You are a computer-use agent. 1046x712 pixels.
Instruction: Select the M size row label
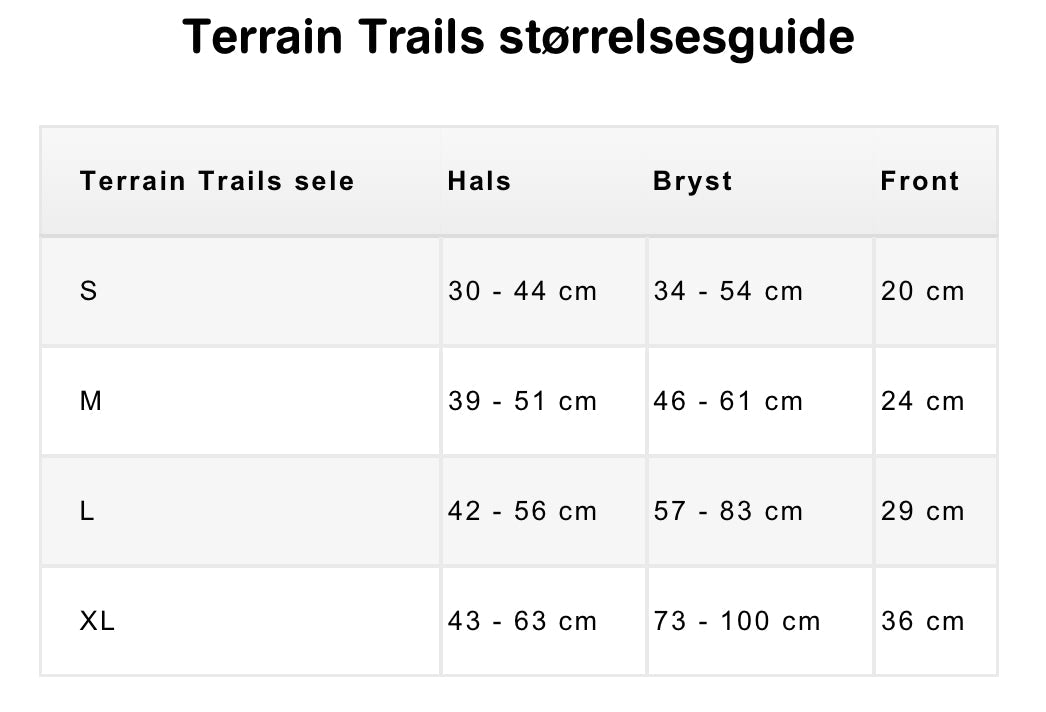91,402
